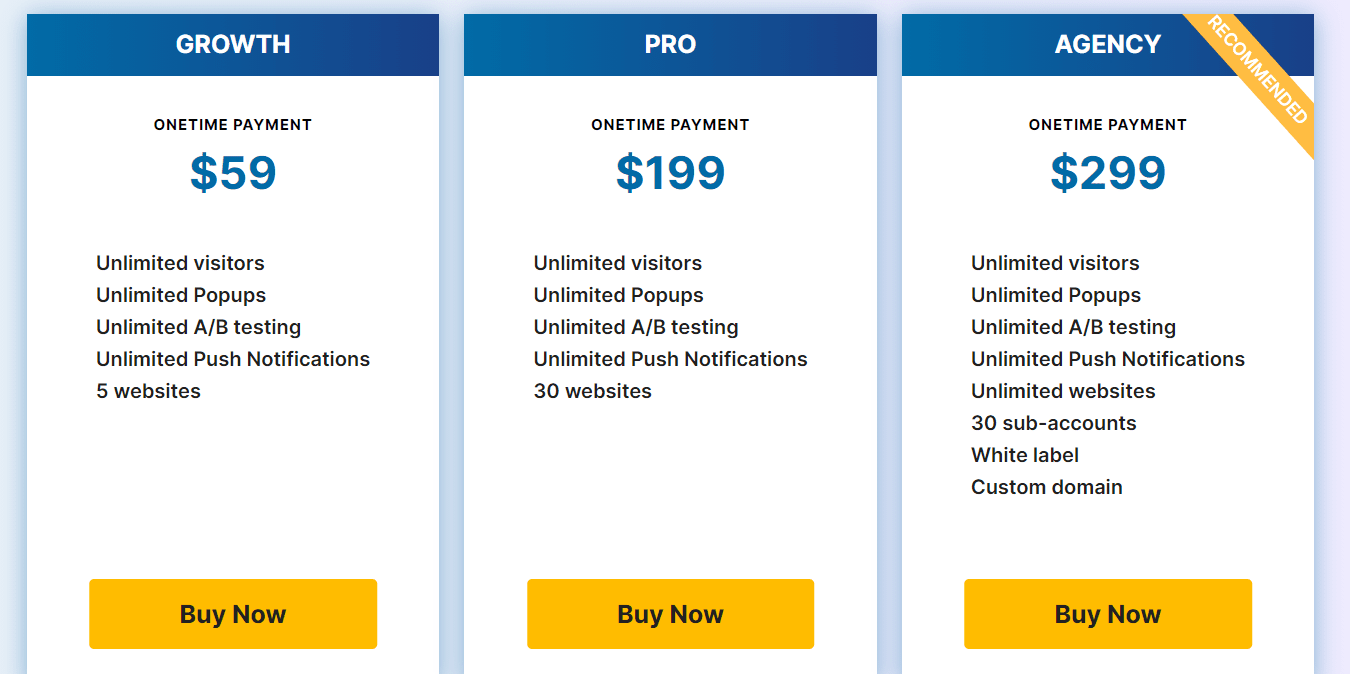The width and height of the screenshot is (1350, 674).
Task: Click ONETIME PAYMENT text under GROWTH
Action: (232, 124)
